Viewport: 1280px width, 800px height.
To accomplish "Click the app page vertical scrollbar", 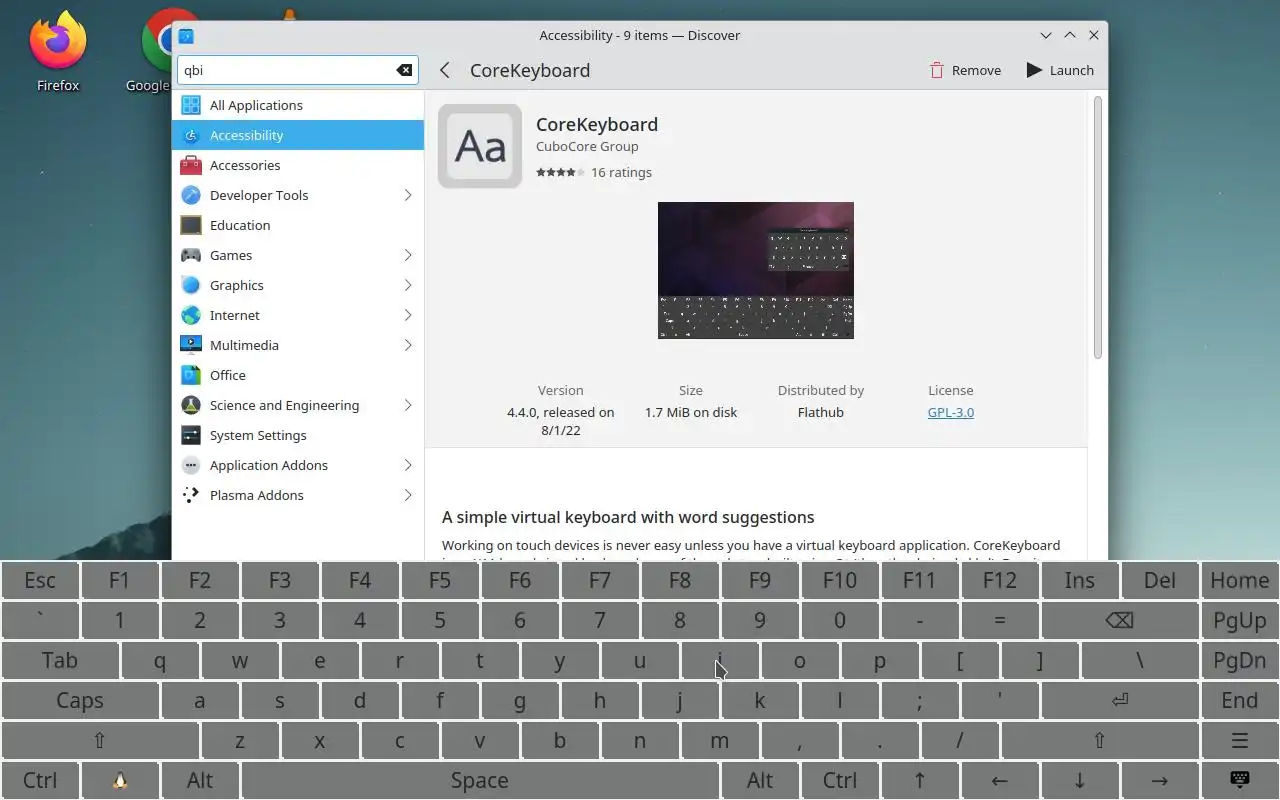I will click(x=1097, y=228).
